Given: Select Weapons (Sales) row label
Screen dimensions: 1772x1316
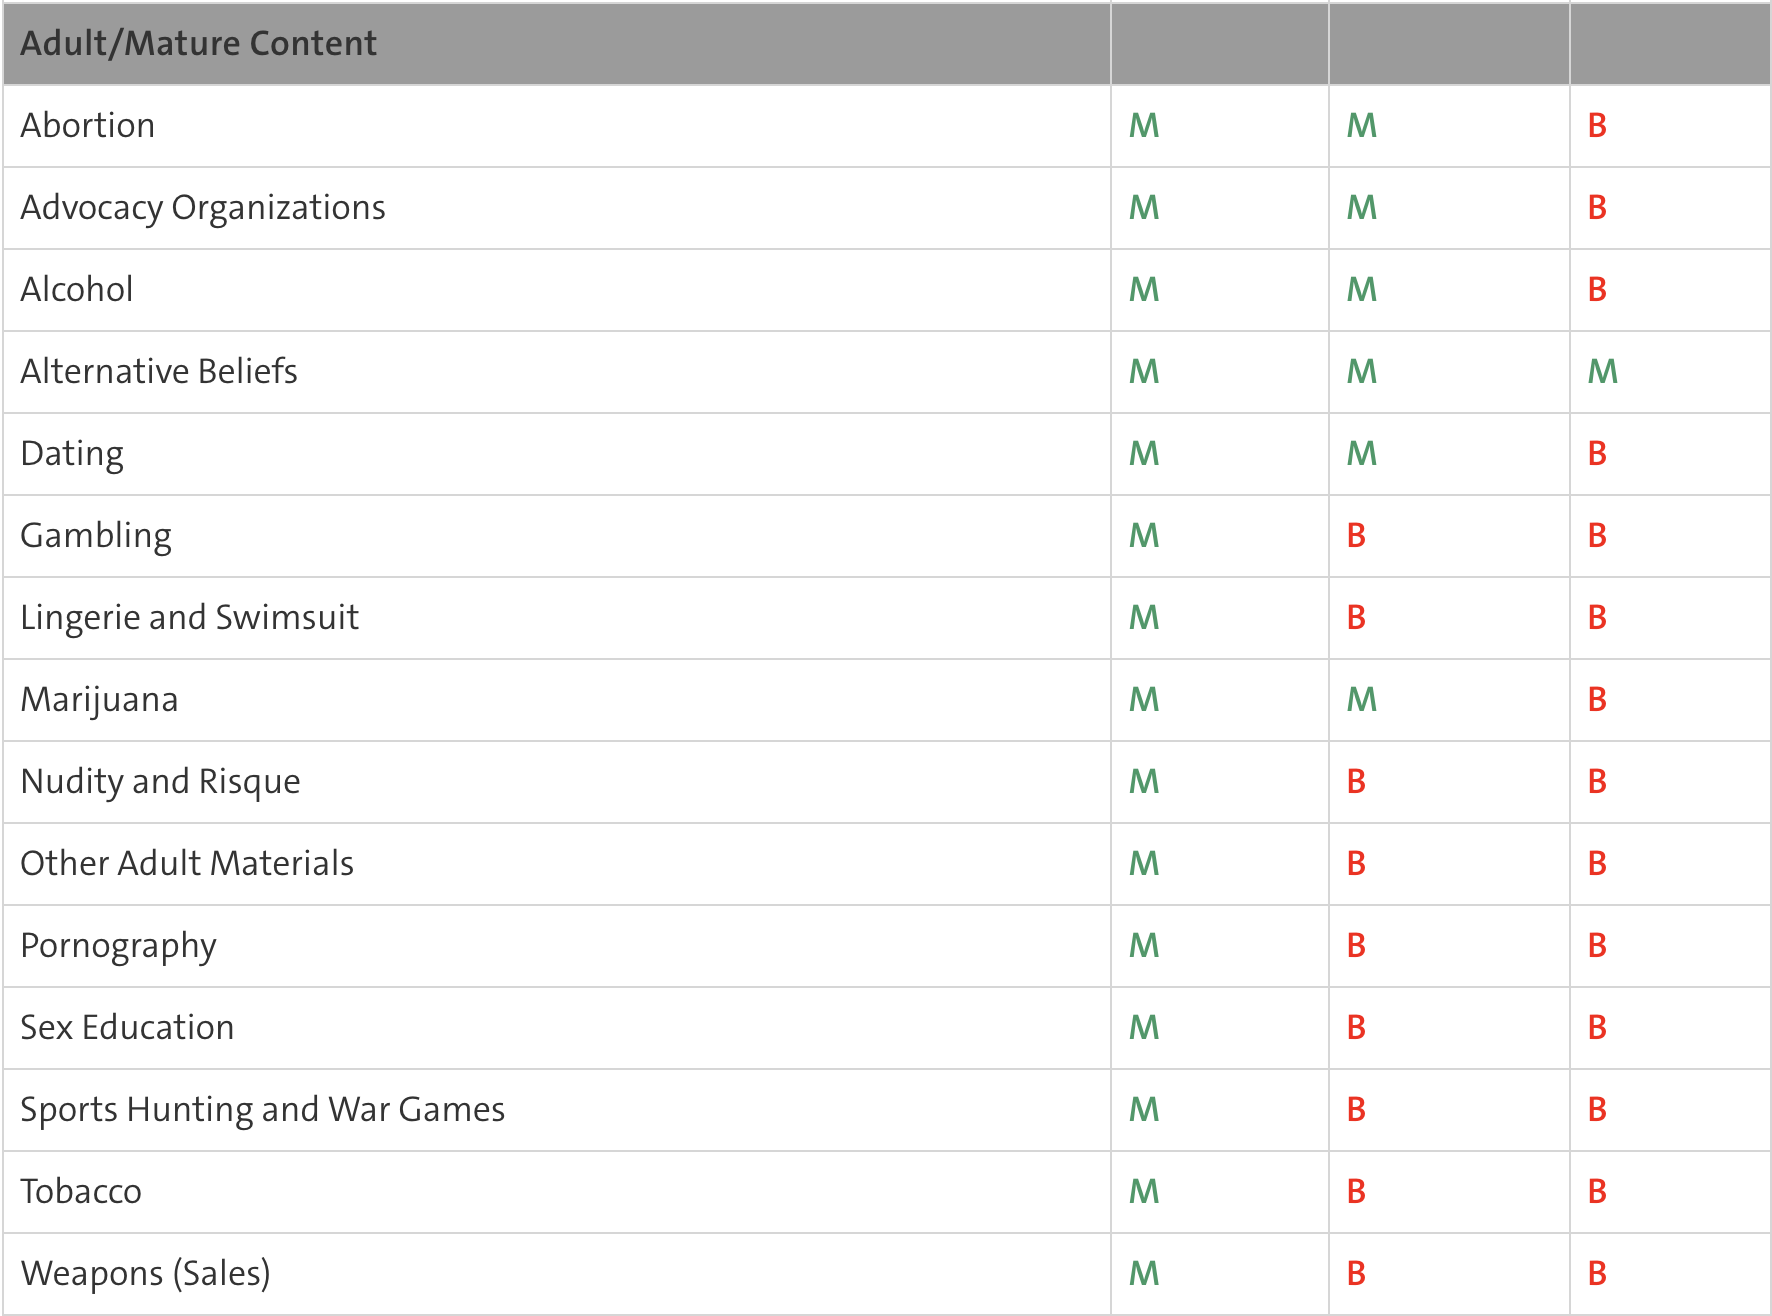Looking at the screenshot, I should click(x=145, y=1274).
